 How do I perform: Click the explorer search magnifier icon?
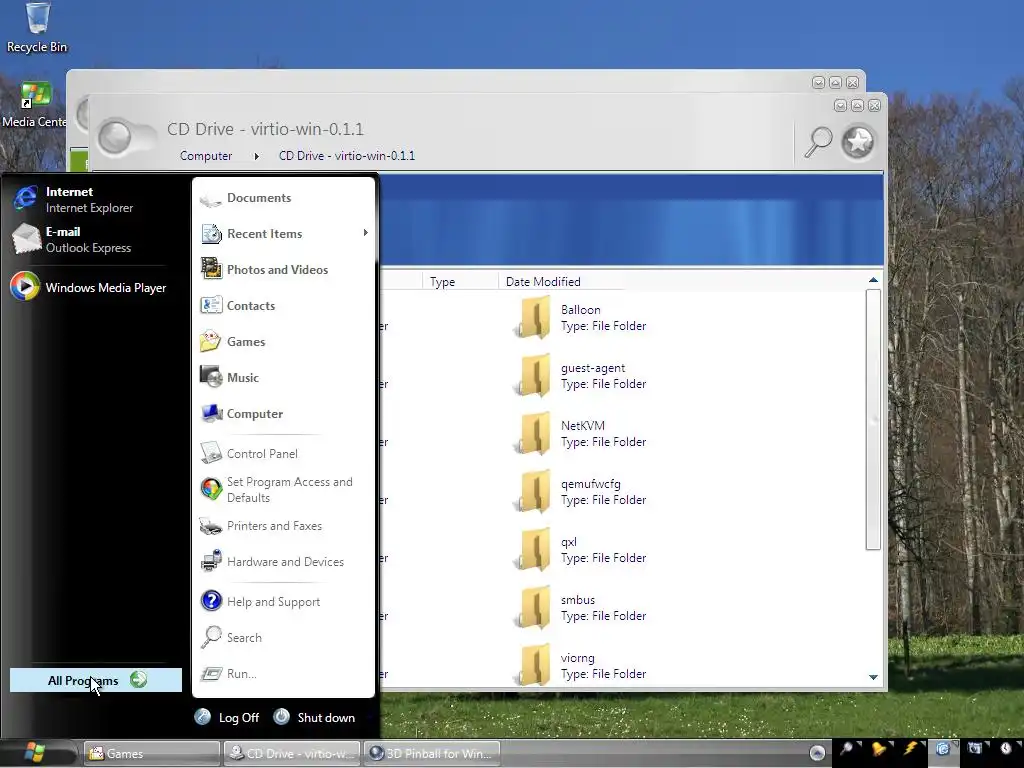(818, 141)
